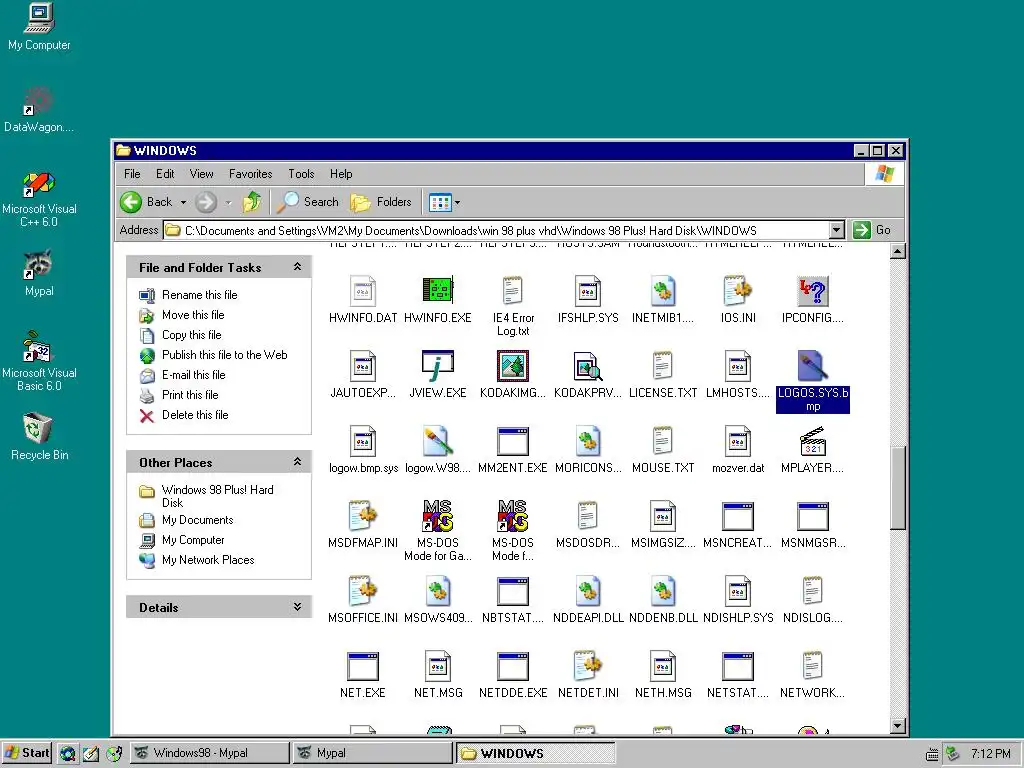Click the vertical scrollbar thumb
This screenshot has width=1024, height=768.
click(x=898, y=487)
